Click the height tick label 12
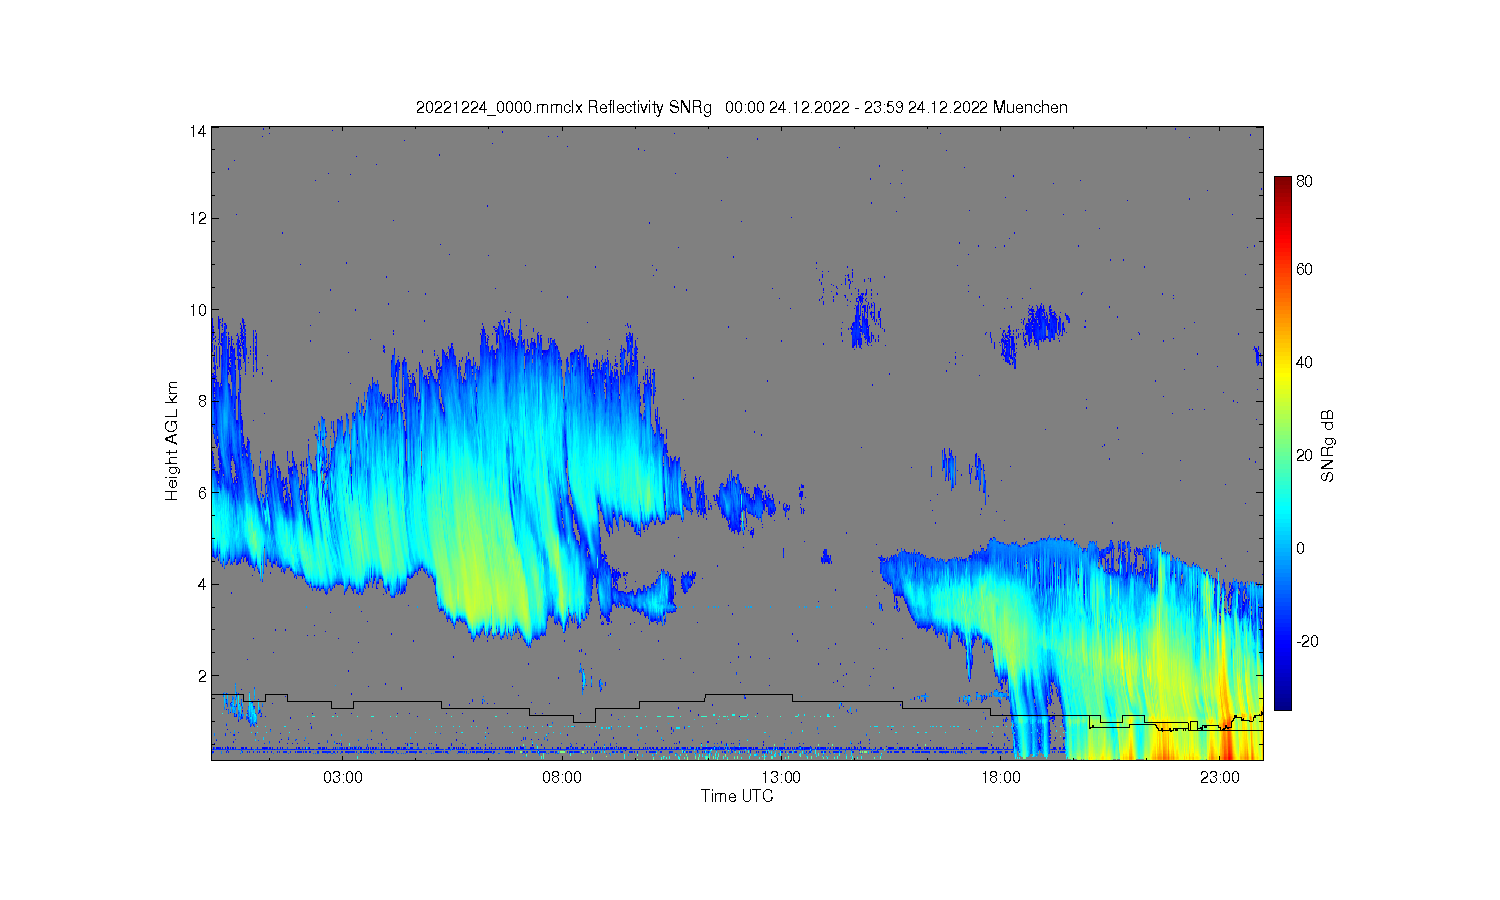1500x900 pixels. click(198, 218)
